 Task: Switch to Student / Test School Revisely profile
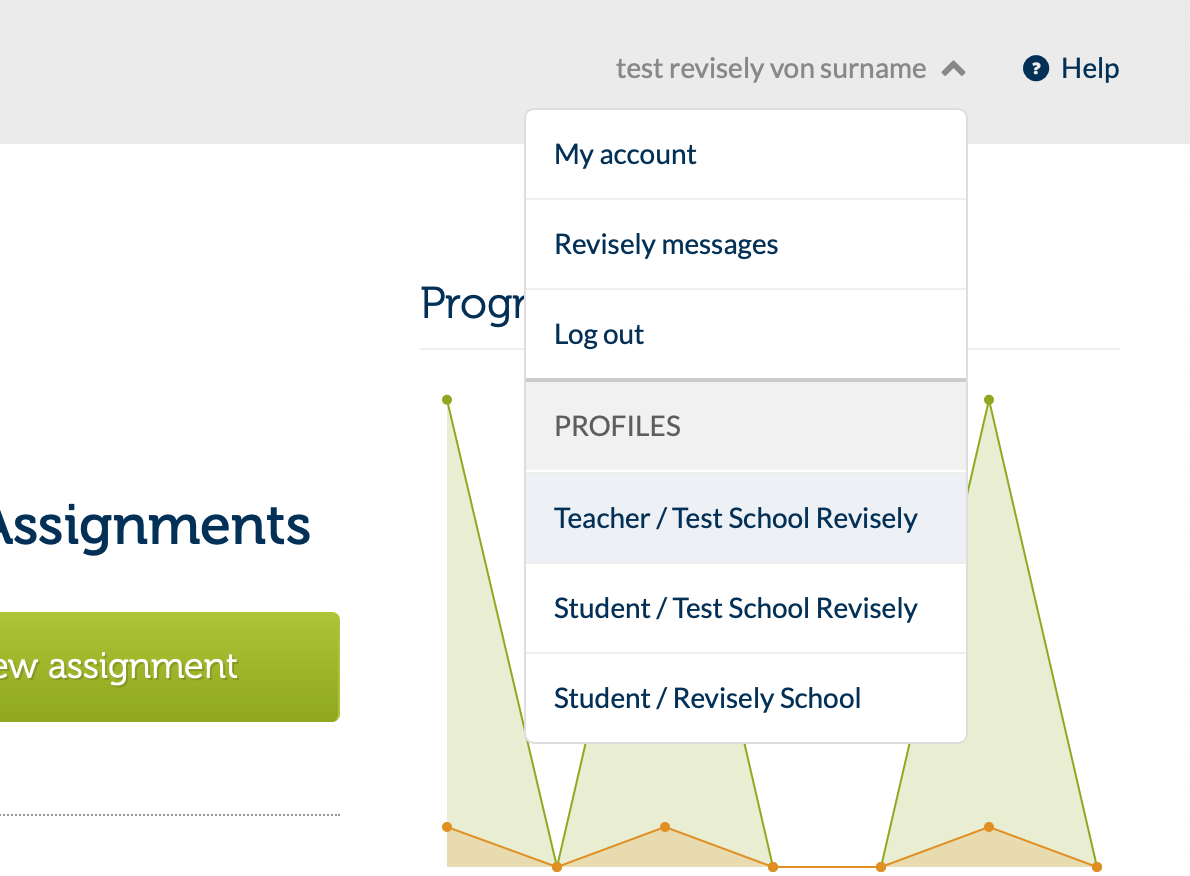click(x=735, y=608)
